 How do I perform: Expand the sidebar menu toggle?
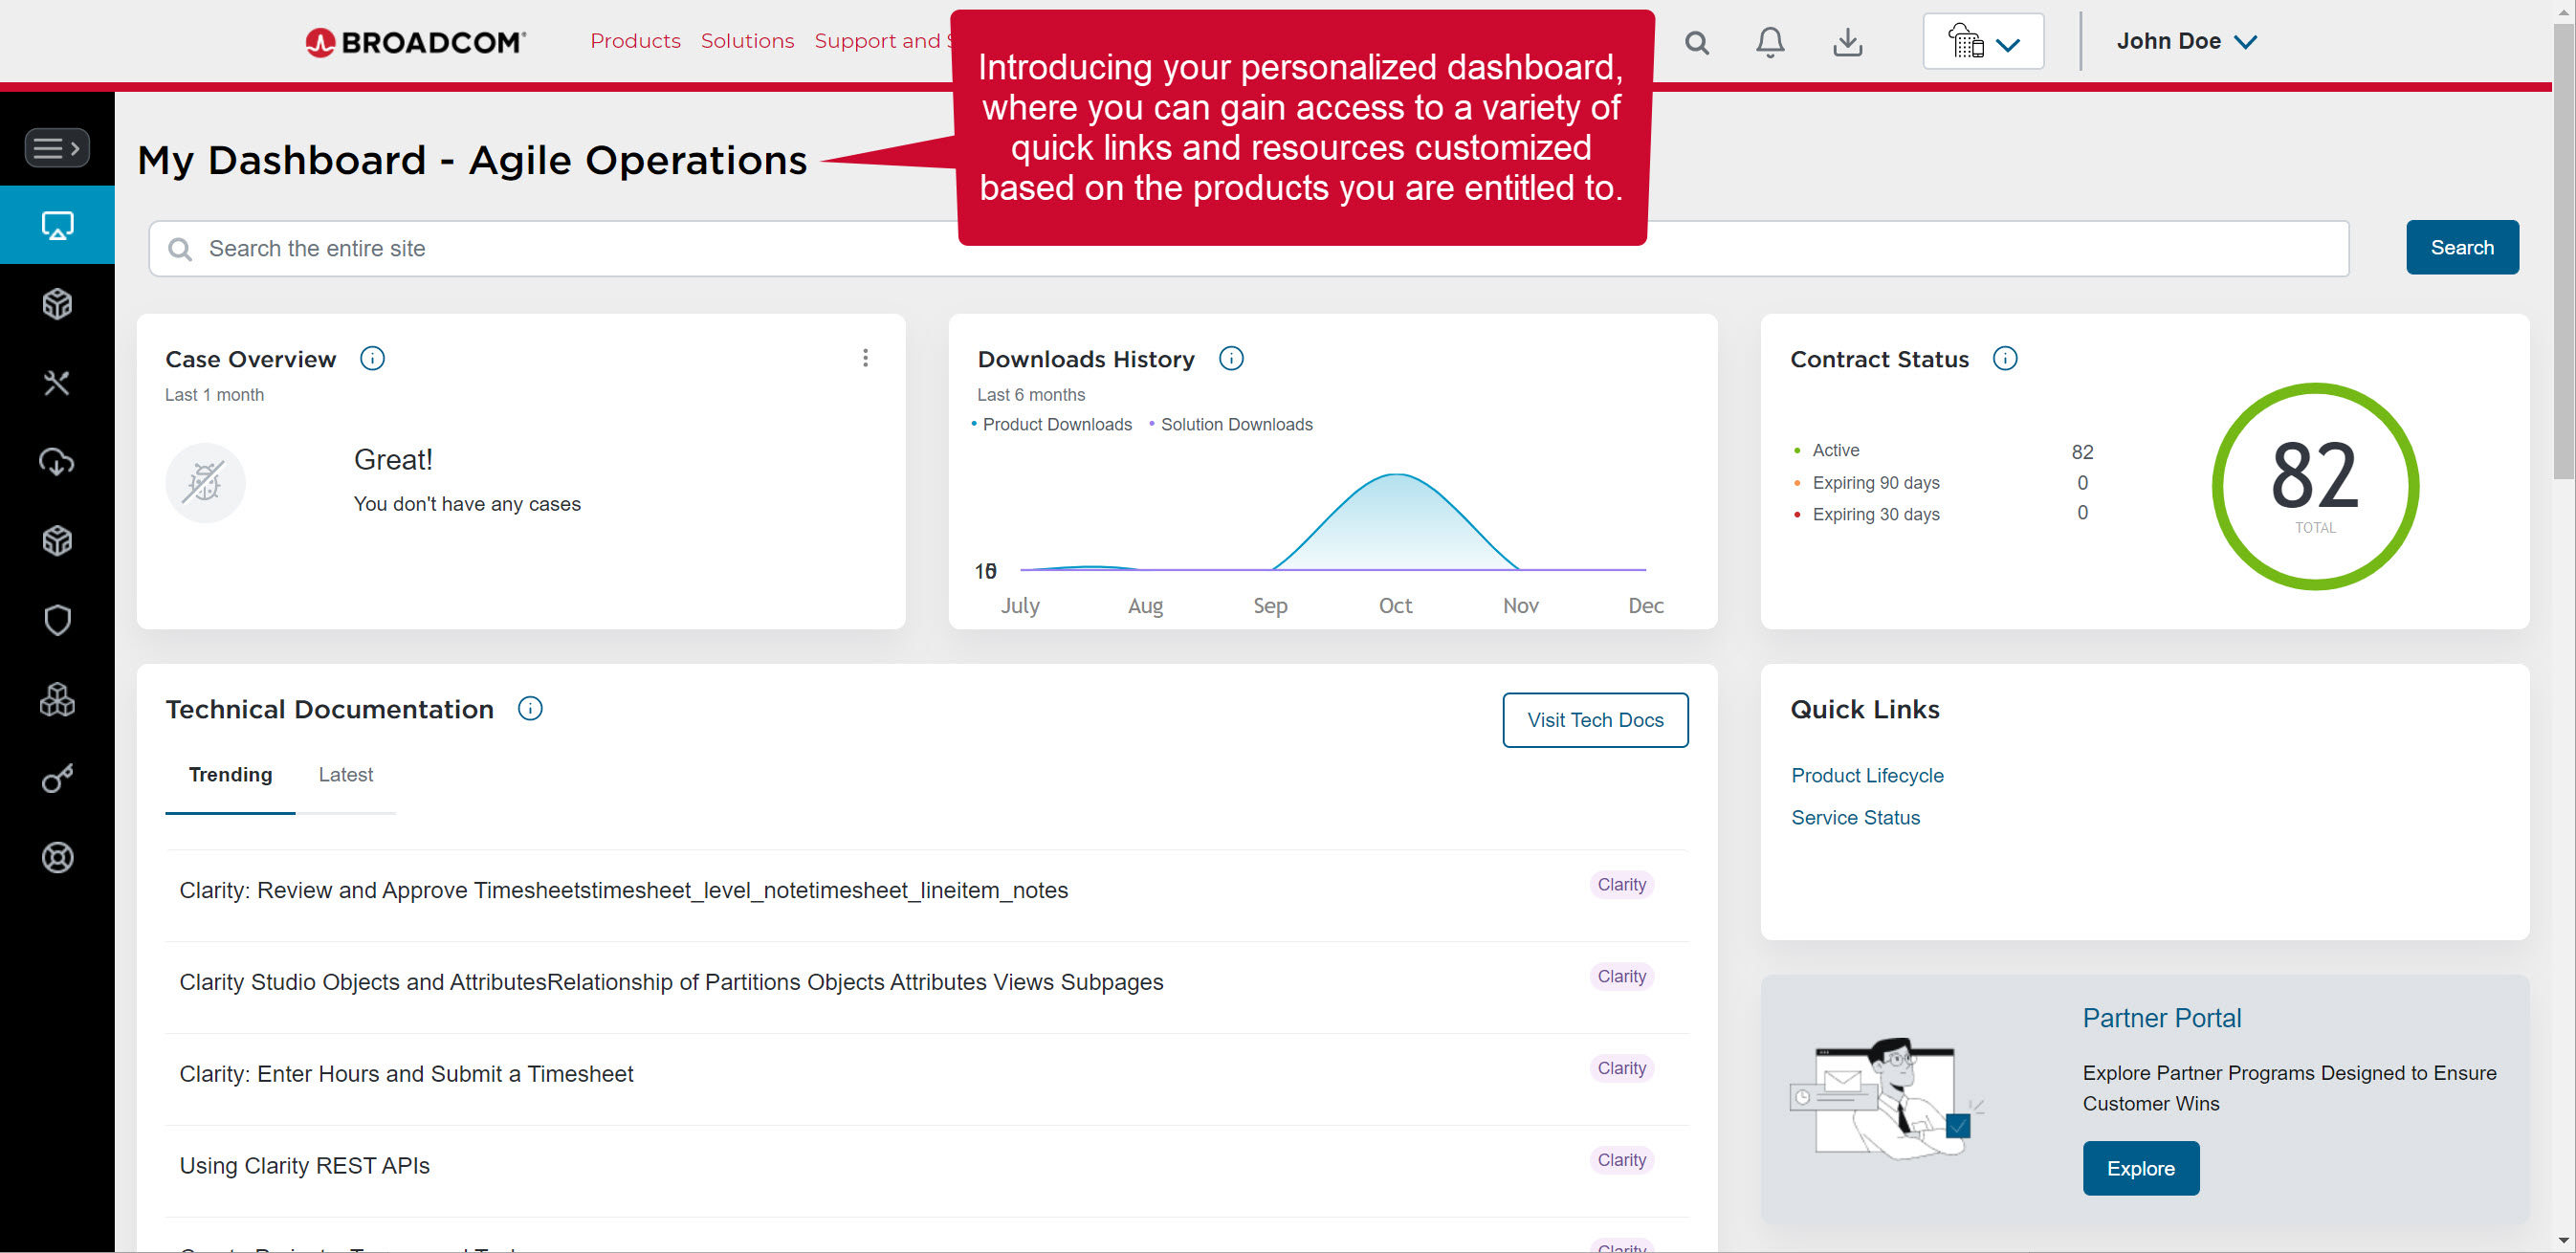click(x=57, y=148)
